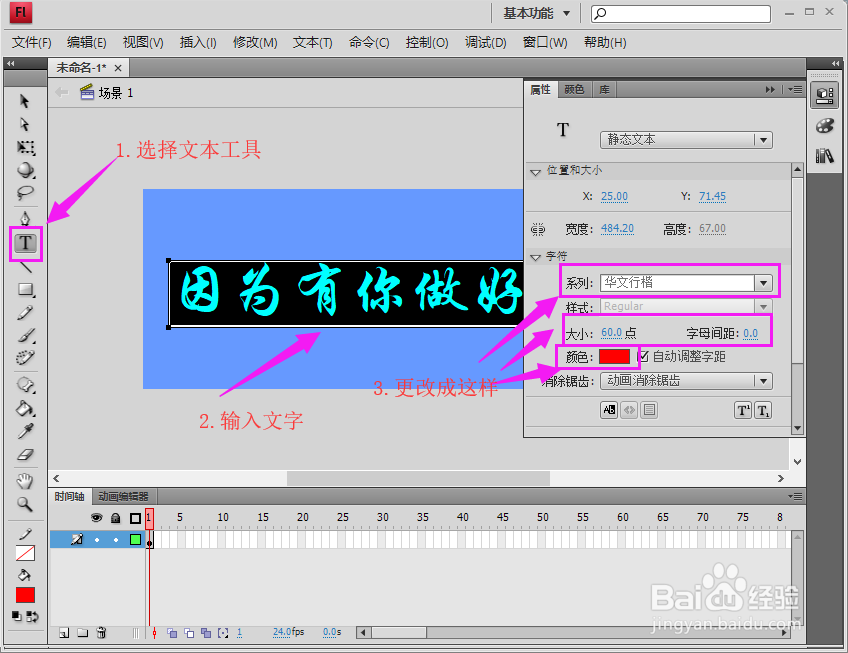Image resolution: width=848 pixels, height=653 pixels.
Task: Toggle onion skin button
Action: click(x=172, y=632)
